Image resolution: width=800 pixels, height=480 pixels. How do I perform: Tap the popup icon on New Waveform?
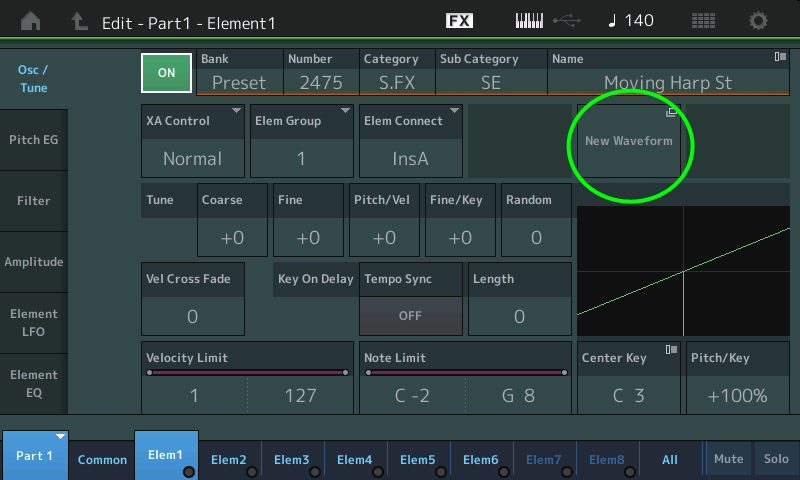[x=671, y=112]
